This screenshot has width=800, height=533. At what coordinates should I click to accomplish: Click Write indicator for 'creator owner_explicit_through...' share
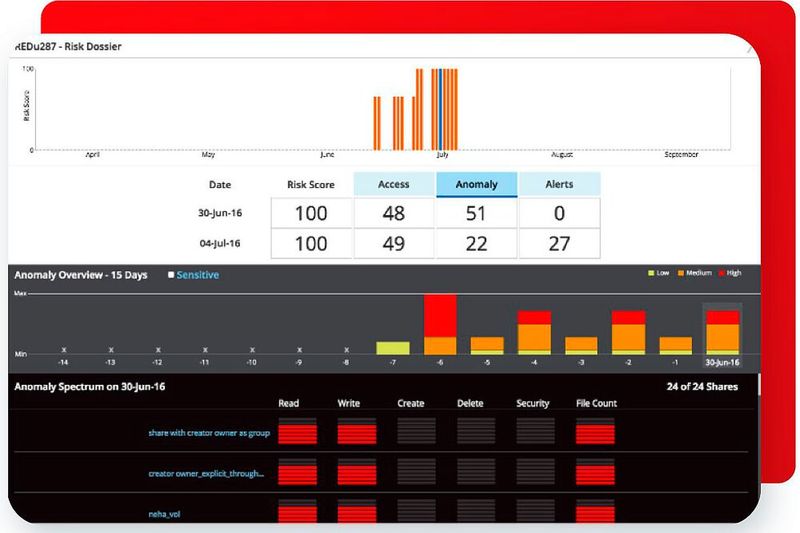357,472
